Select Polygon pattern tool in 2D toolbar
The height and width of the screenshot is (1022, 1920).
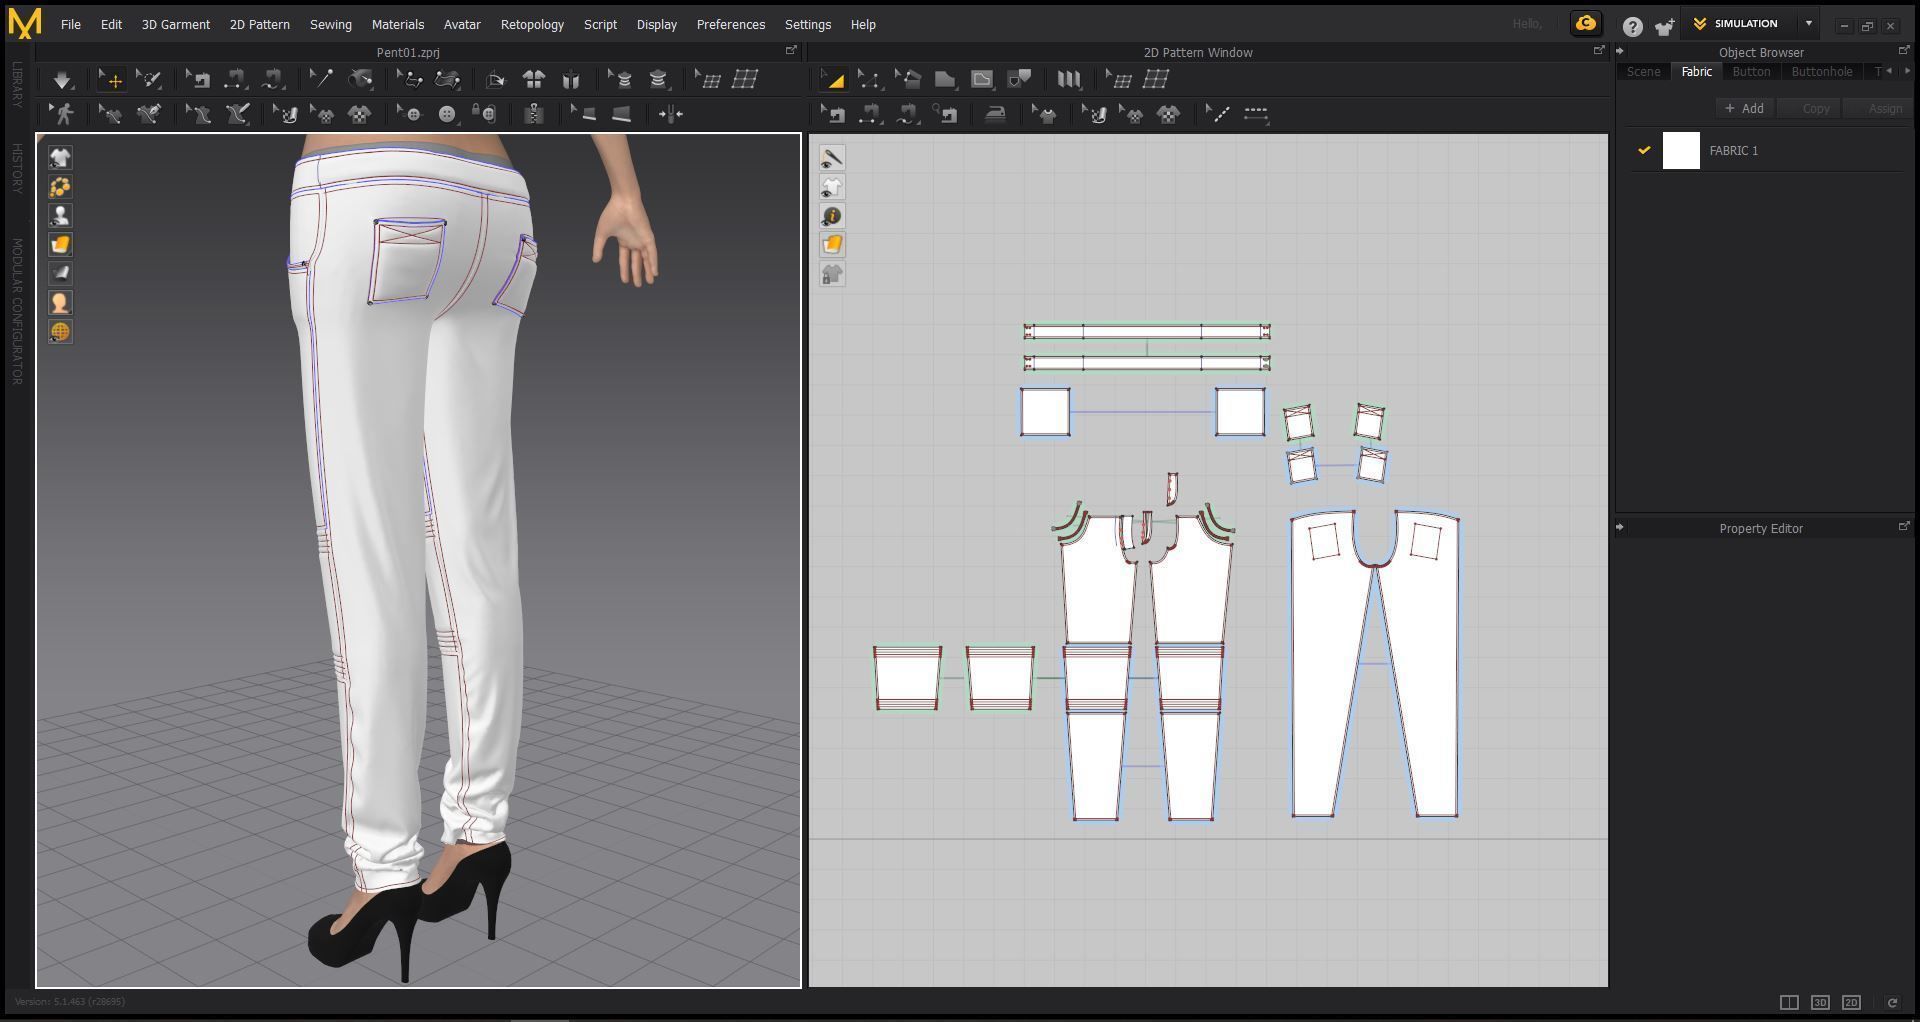click(945, 80)
